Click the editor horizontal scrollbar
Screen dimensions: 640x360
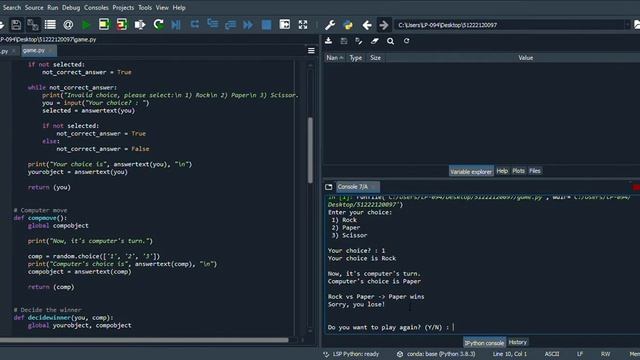(144, 340)
